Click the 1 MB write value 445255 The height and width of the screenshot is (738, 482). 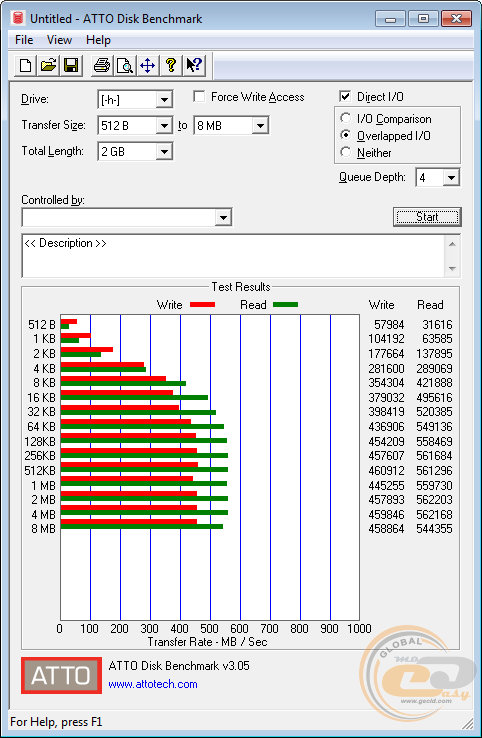386,485
